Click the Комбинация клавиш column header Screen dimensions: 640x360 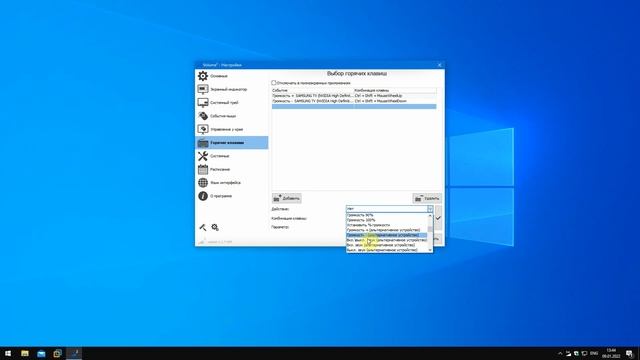click(x=395, y=90)
